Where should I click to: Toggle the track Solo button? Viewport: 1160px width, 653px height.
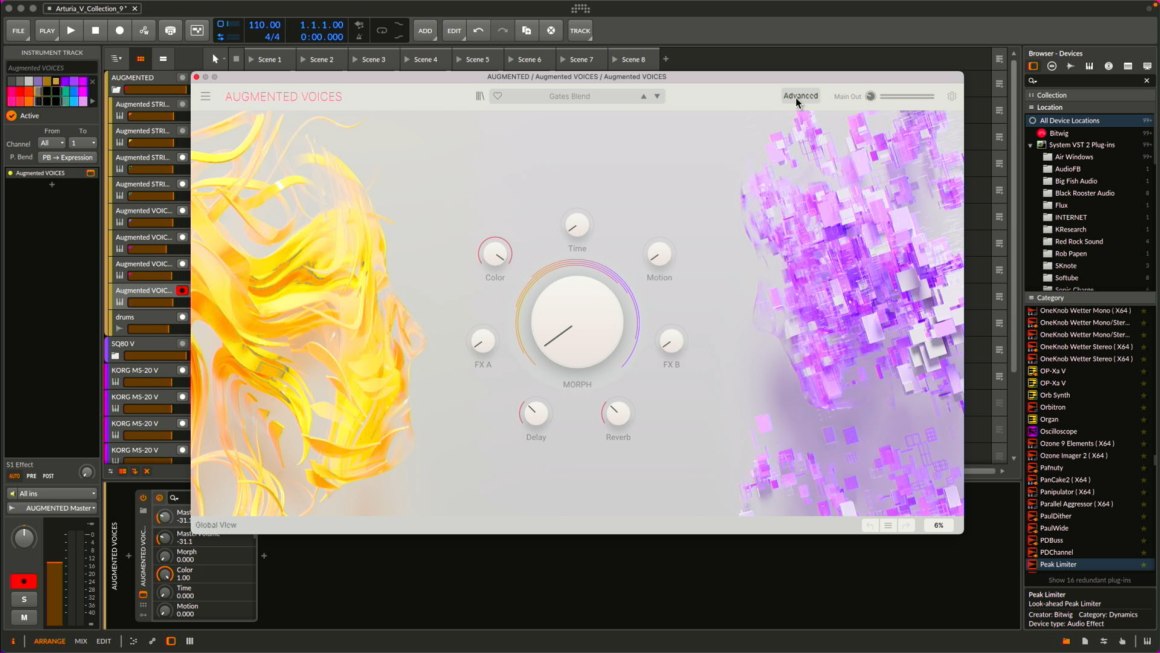(x=24, y=599)
